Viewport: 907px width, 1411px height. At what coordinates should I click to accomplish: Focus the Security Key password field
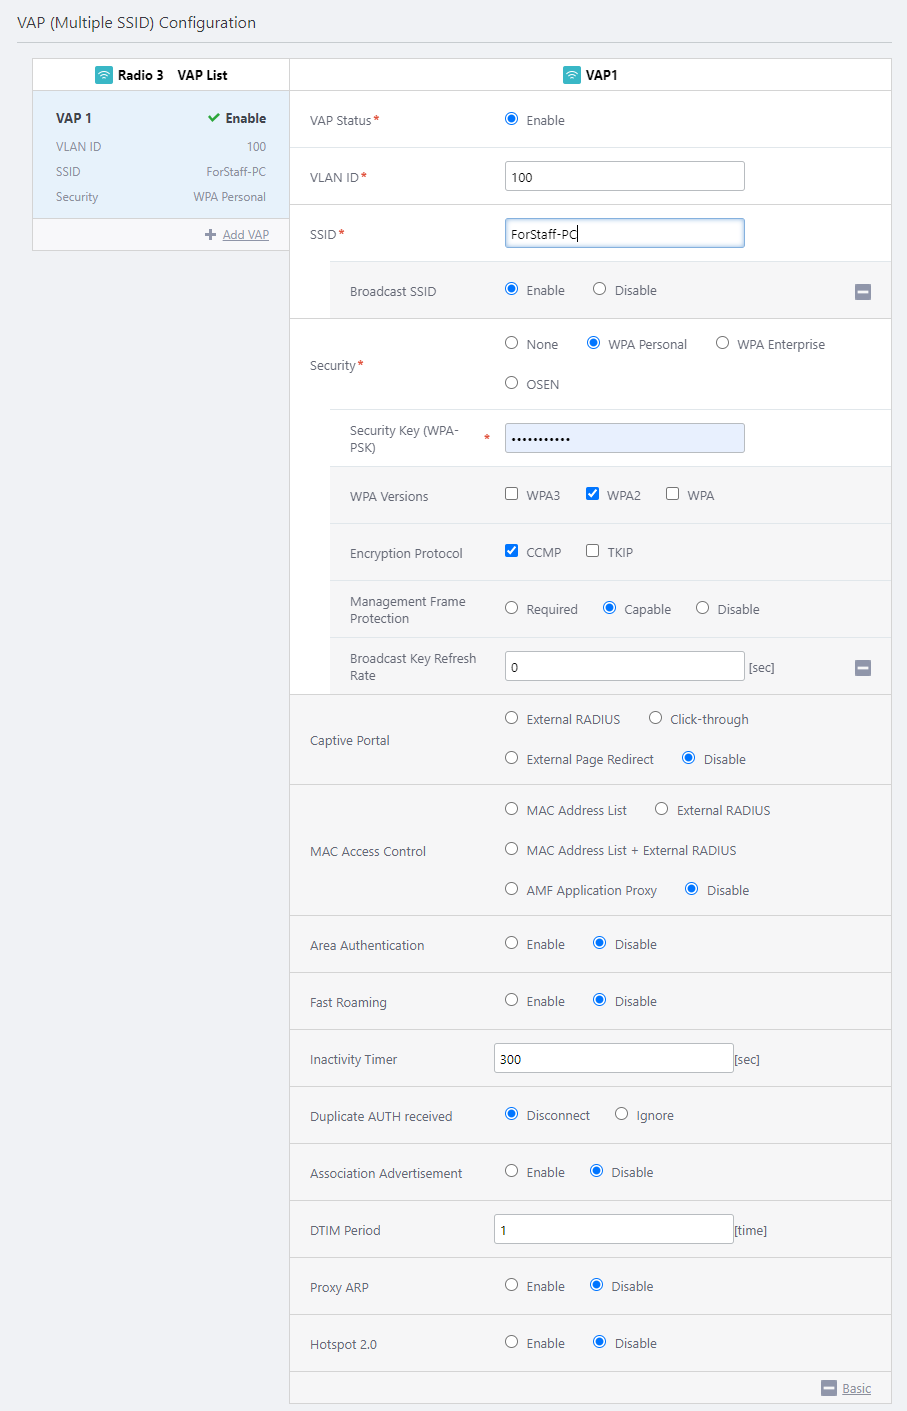(x=624, y=438)
